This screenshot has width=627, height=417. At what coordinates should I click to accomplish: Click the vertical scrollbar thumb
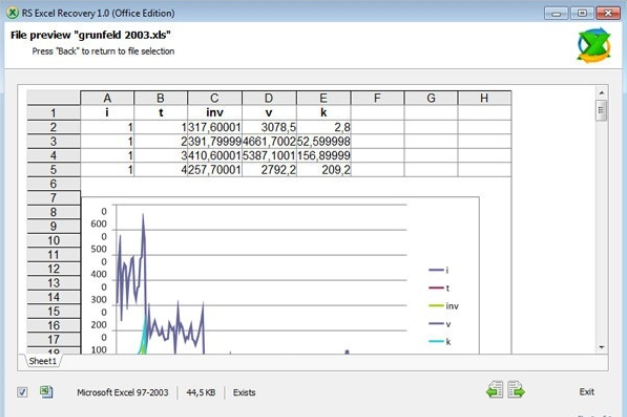tap(601, 110)
